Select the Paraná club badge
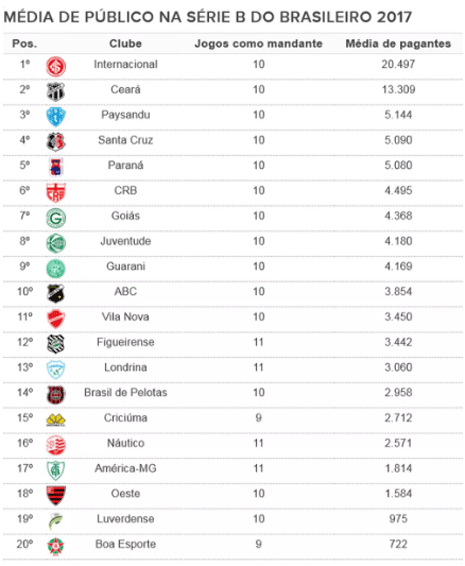The width and height of the screenshot is (465, 566). coord(56,167)
